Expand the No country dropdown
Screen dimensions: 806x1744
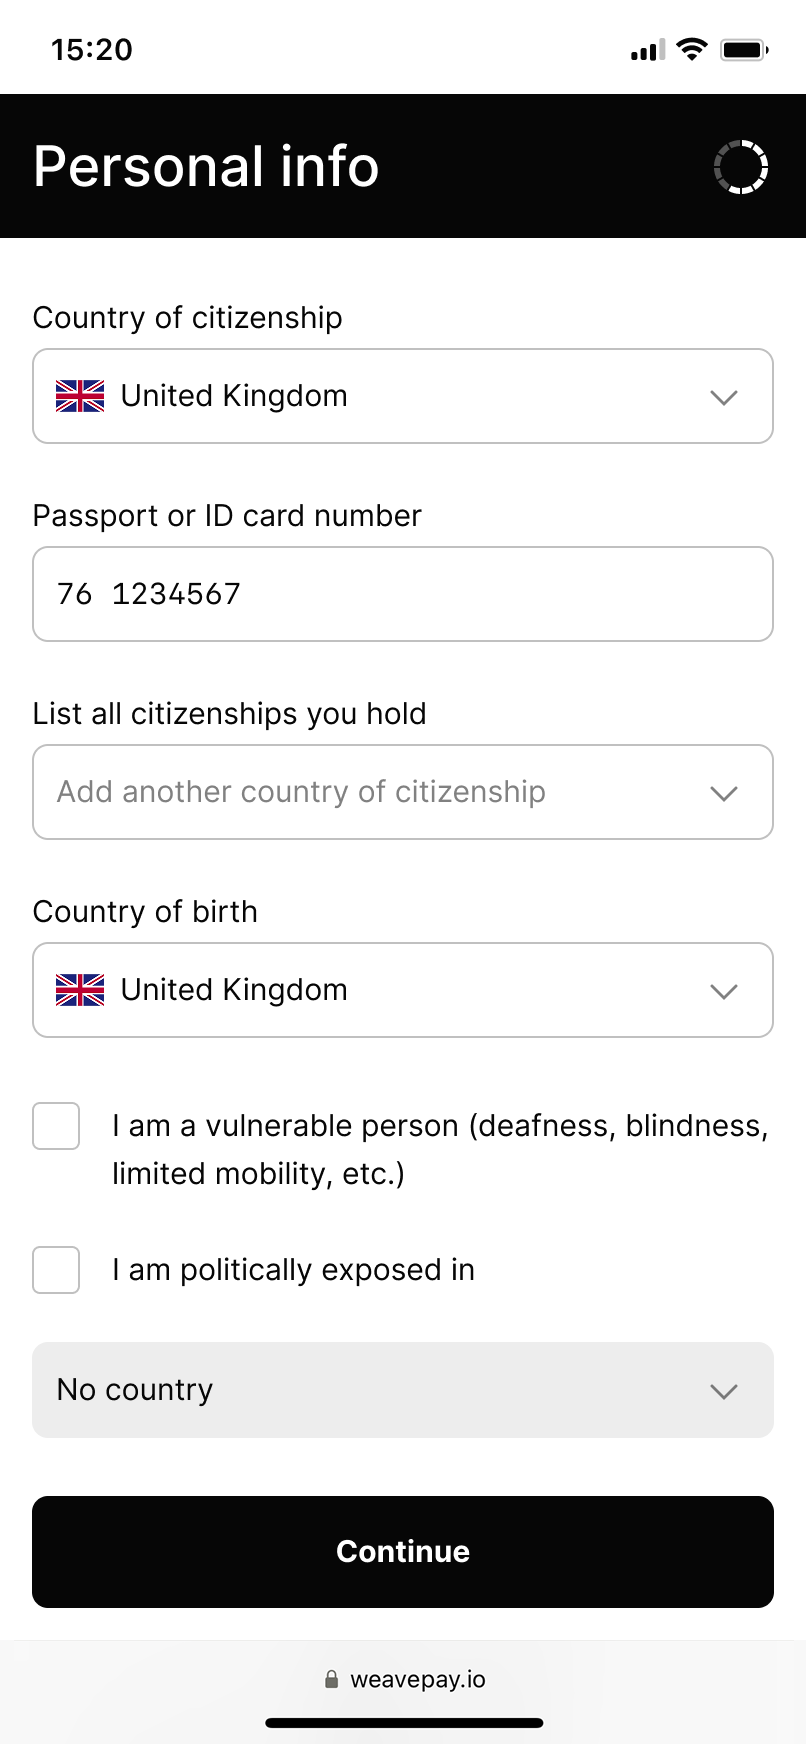[403, 1390]
